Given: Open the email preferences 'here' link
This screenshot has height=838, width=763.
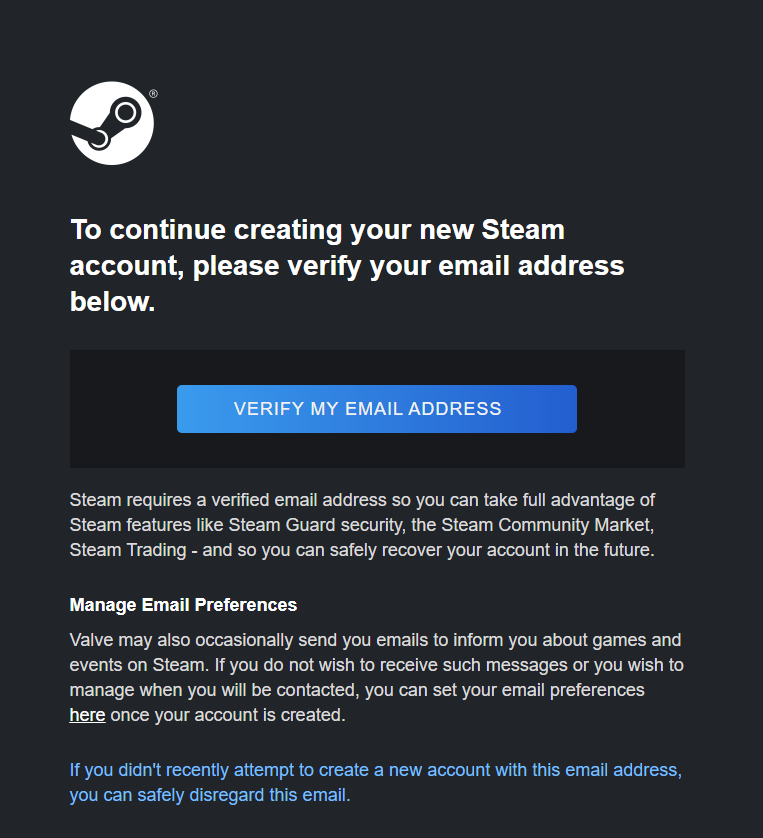Looking at the screenshot, I should [x=87, y=714].
